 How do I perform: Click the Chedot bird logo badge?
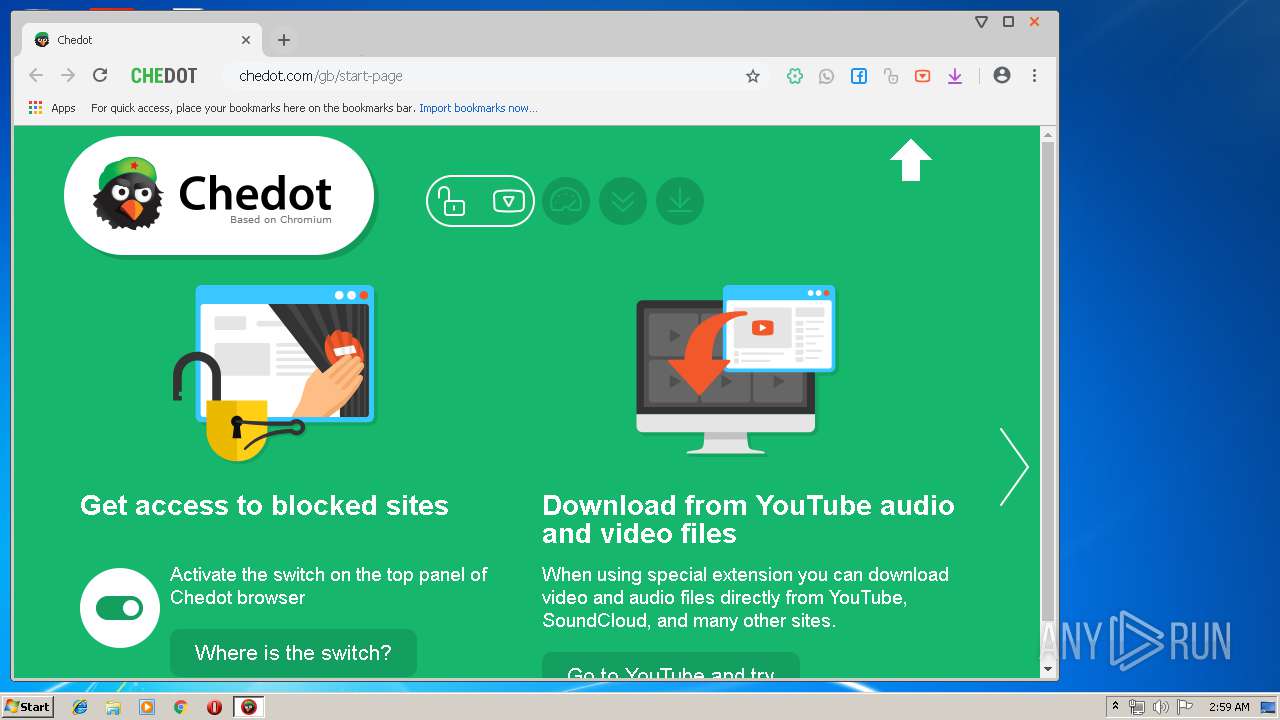pos(219,196)
